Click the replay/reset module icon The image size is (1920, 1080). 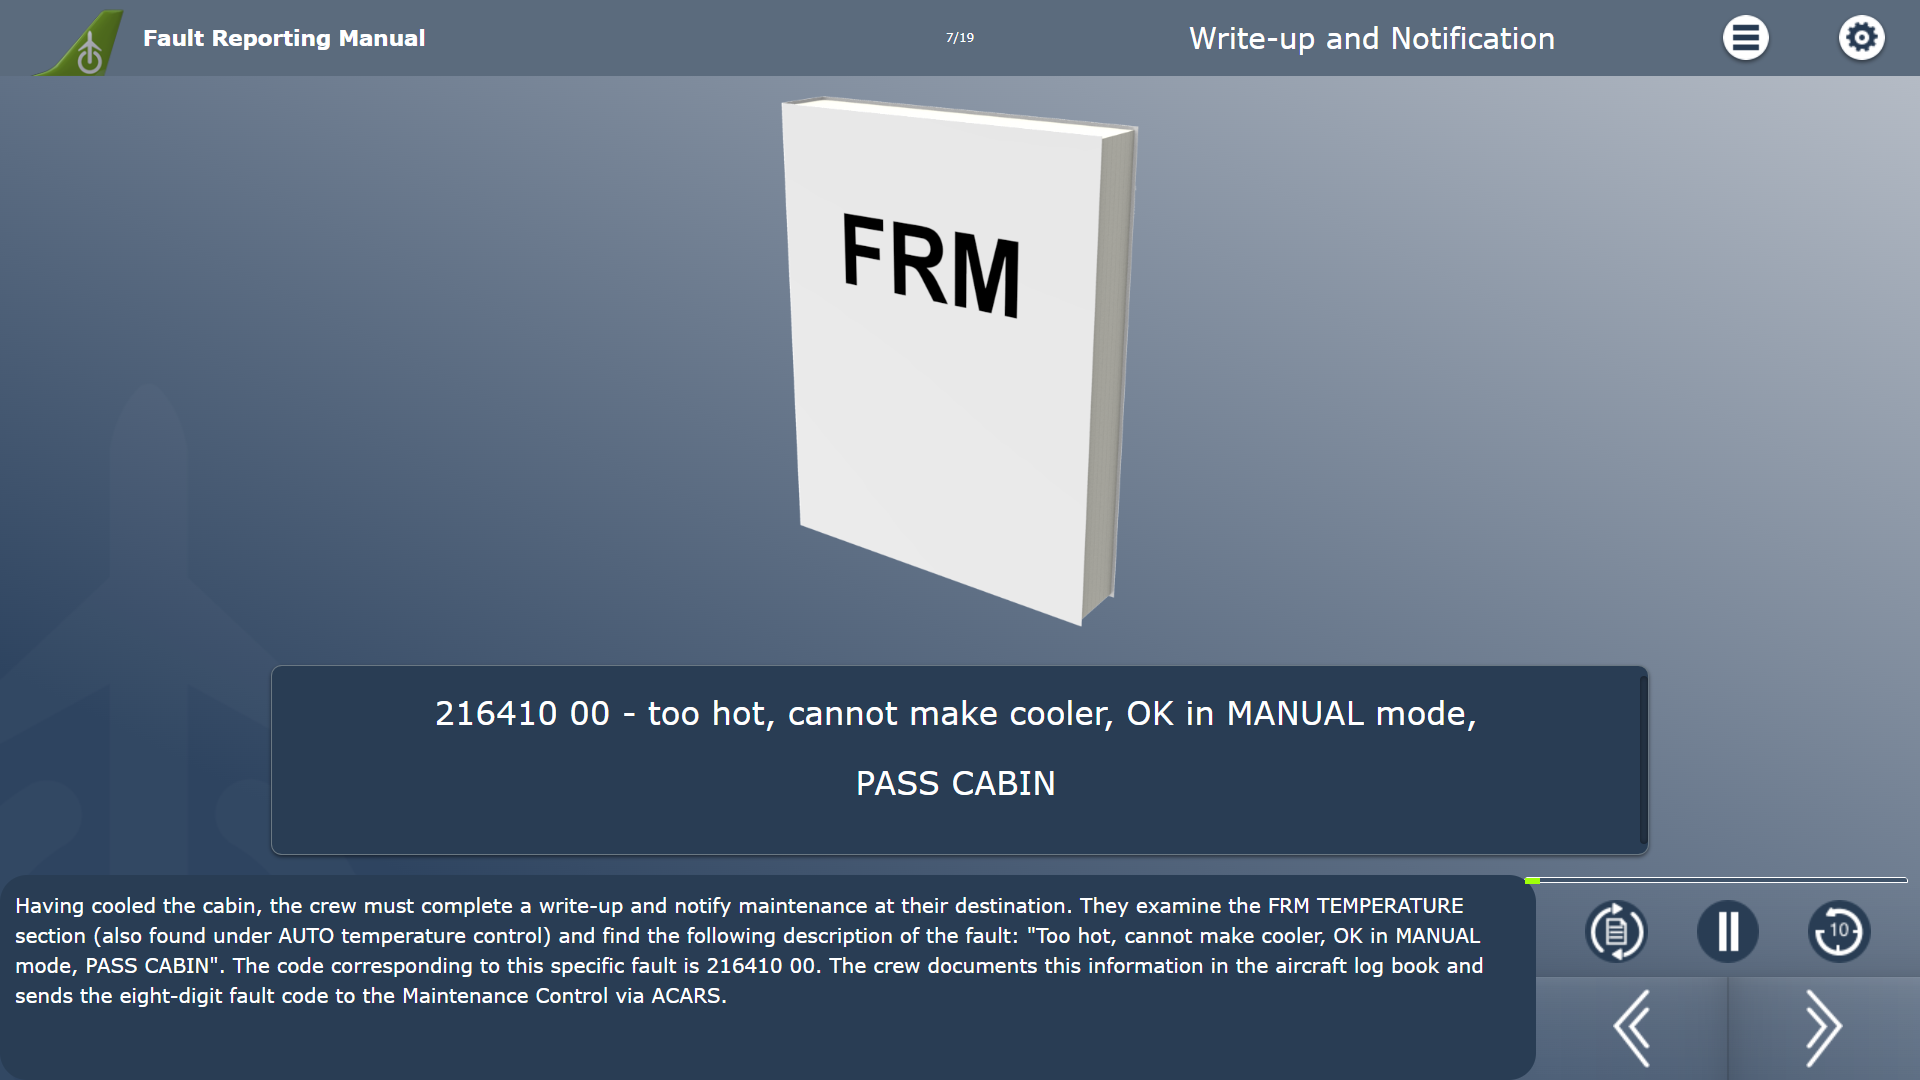(1615, 931)
